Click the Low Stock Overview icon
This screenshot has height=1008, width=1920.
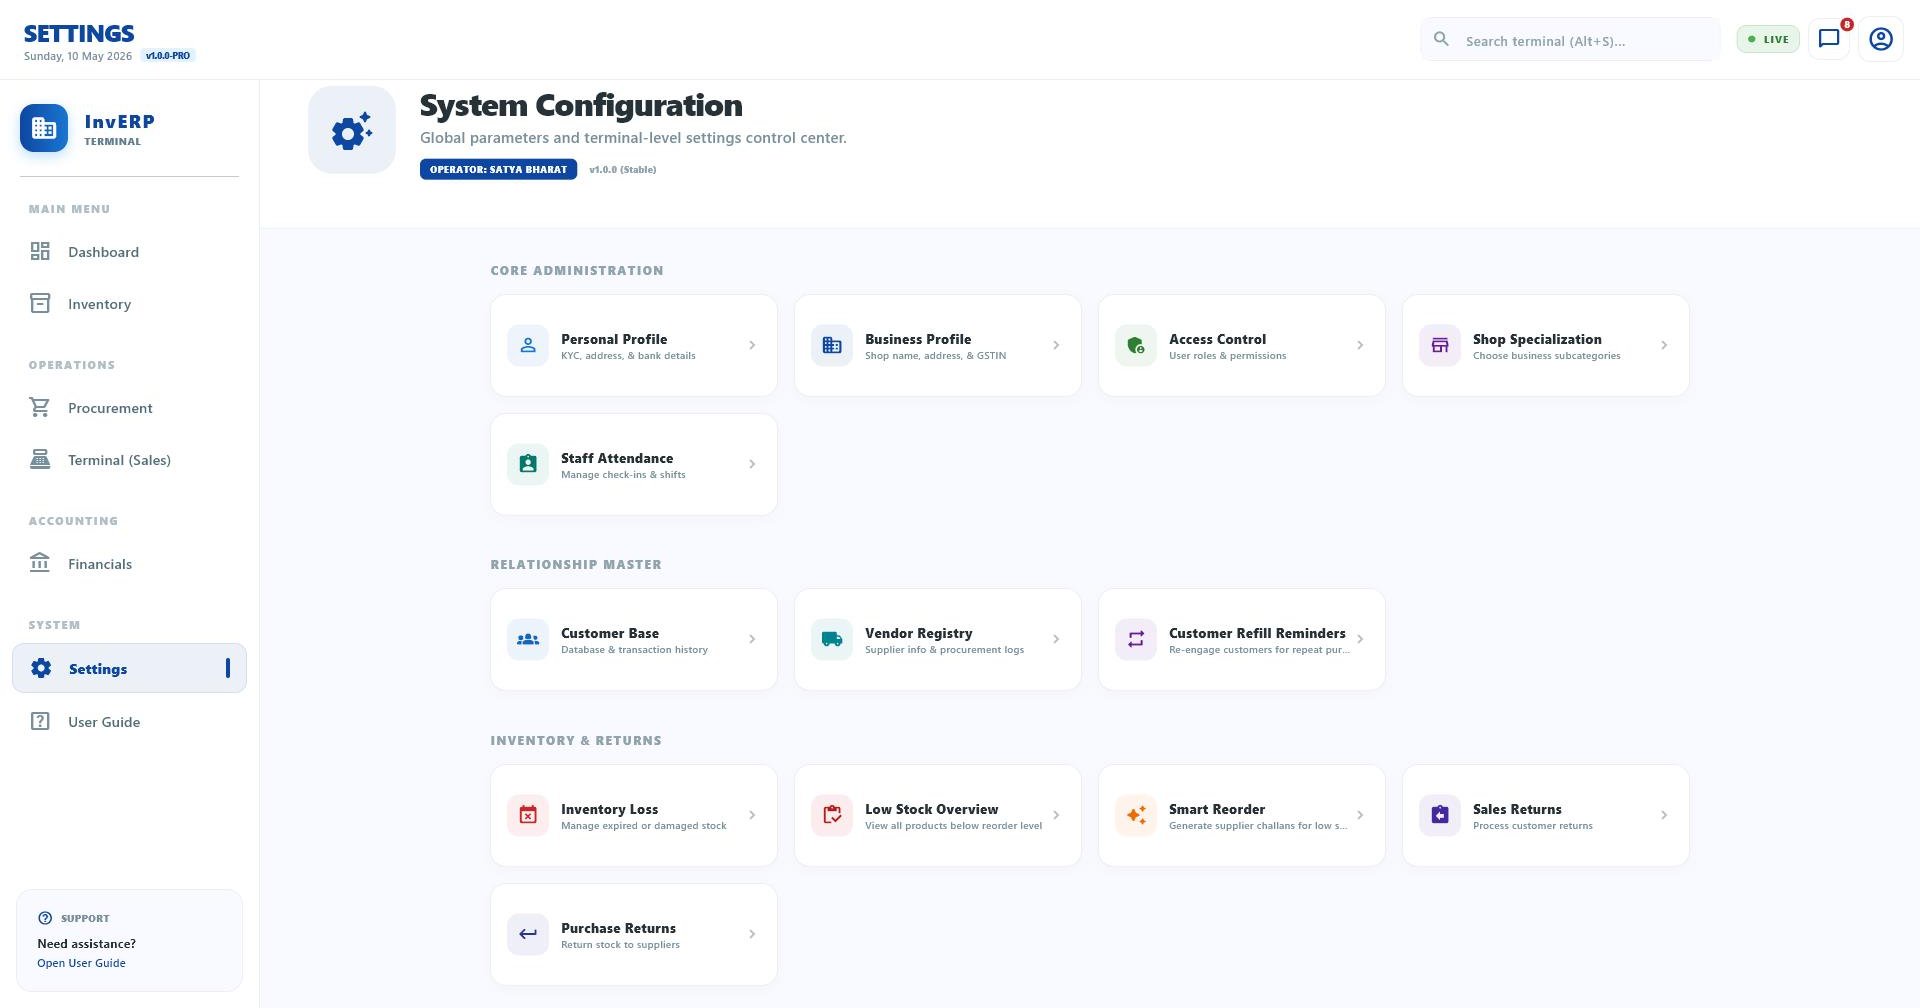coord(832,816)
